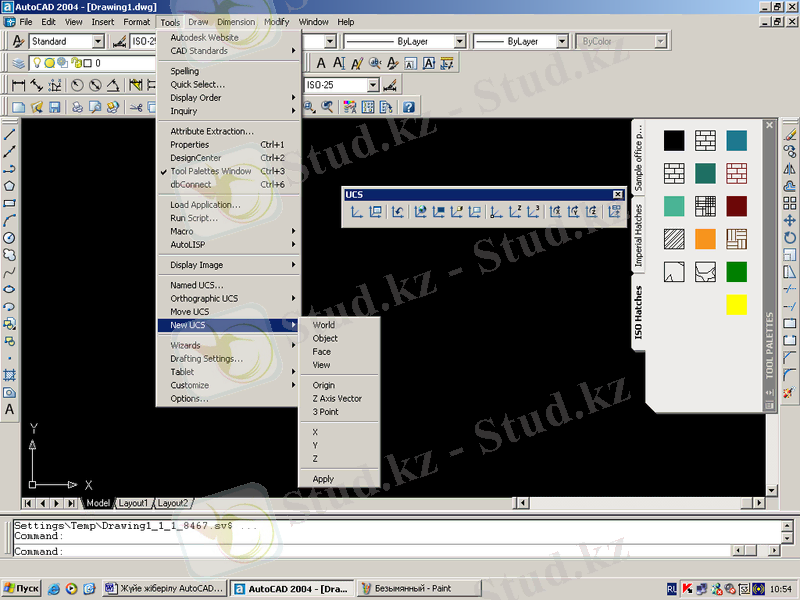Screen dimensions: 800x600
Task: Click the Linear Dimension icon
Action: (x=17, y=86)
